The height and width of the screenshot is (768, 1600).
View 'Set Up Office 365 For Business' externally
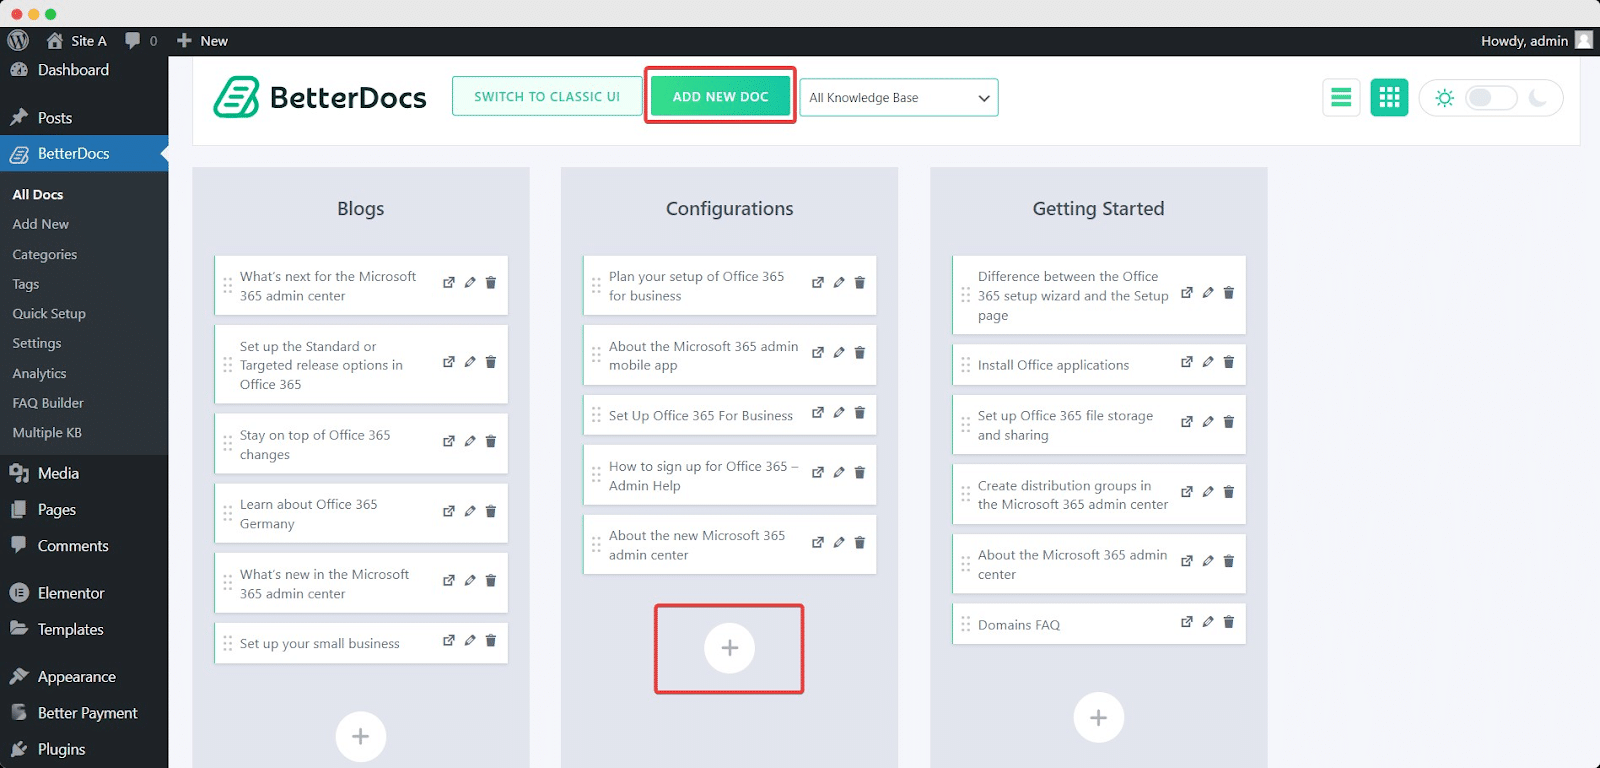click(818, 412)
